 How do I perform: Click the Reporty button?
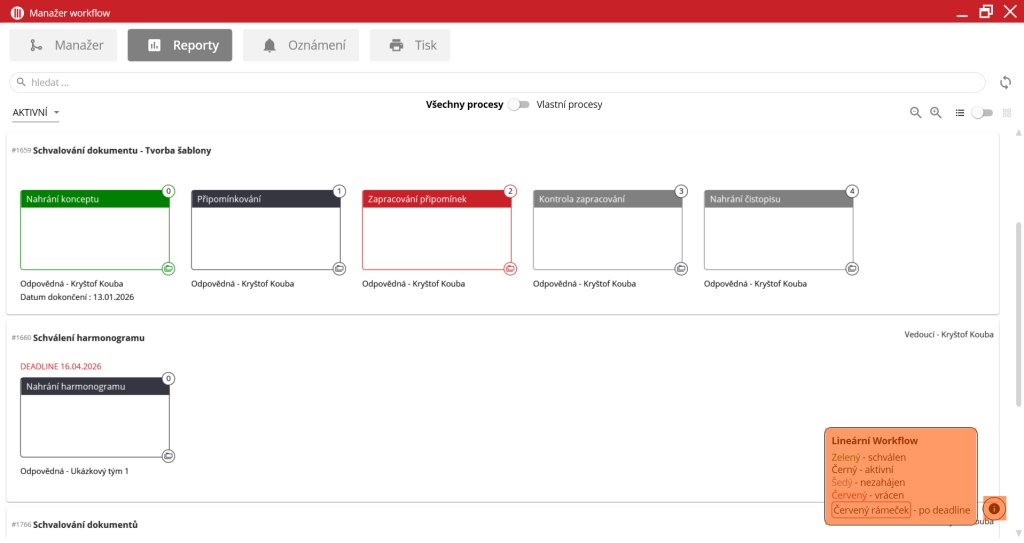coord(180,45)
